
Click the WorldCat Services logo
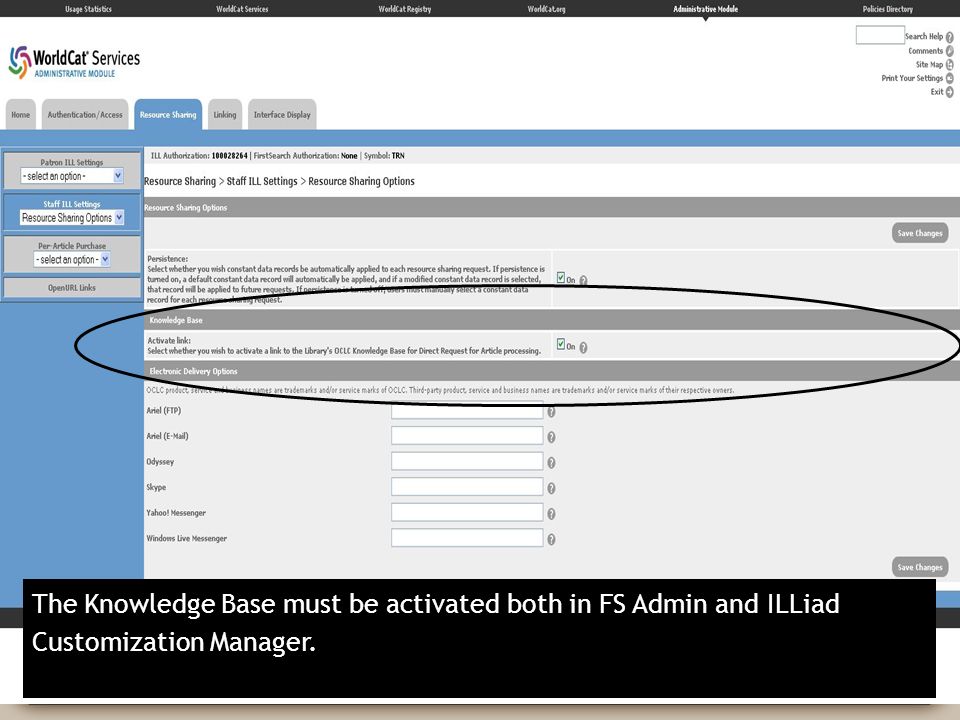(x=74, y=62)
